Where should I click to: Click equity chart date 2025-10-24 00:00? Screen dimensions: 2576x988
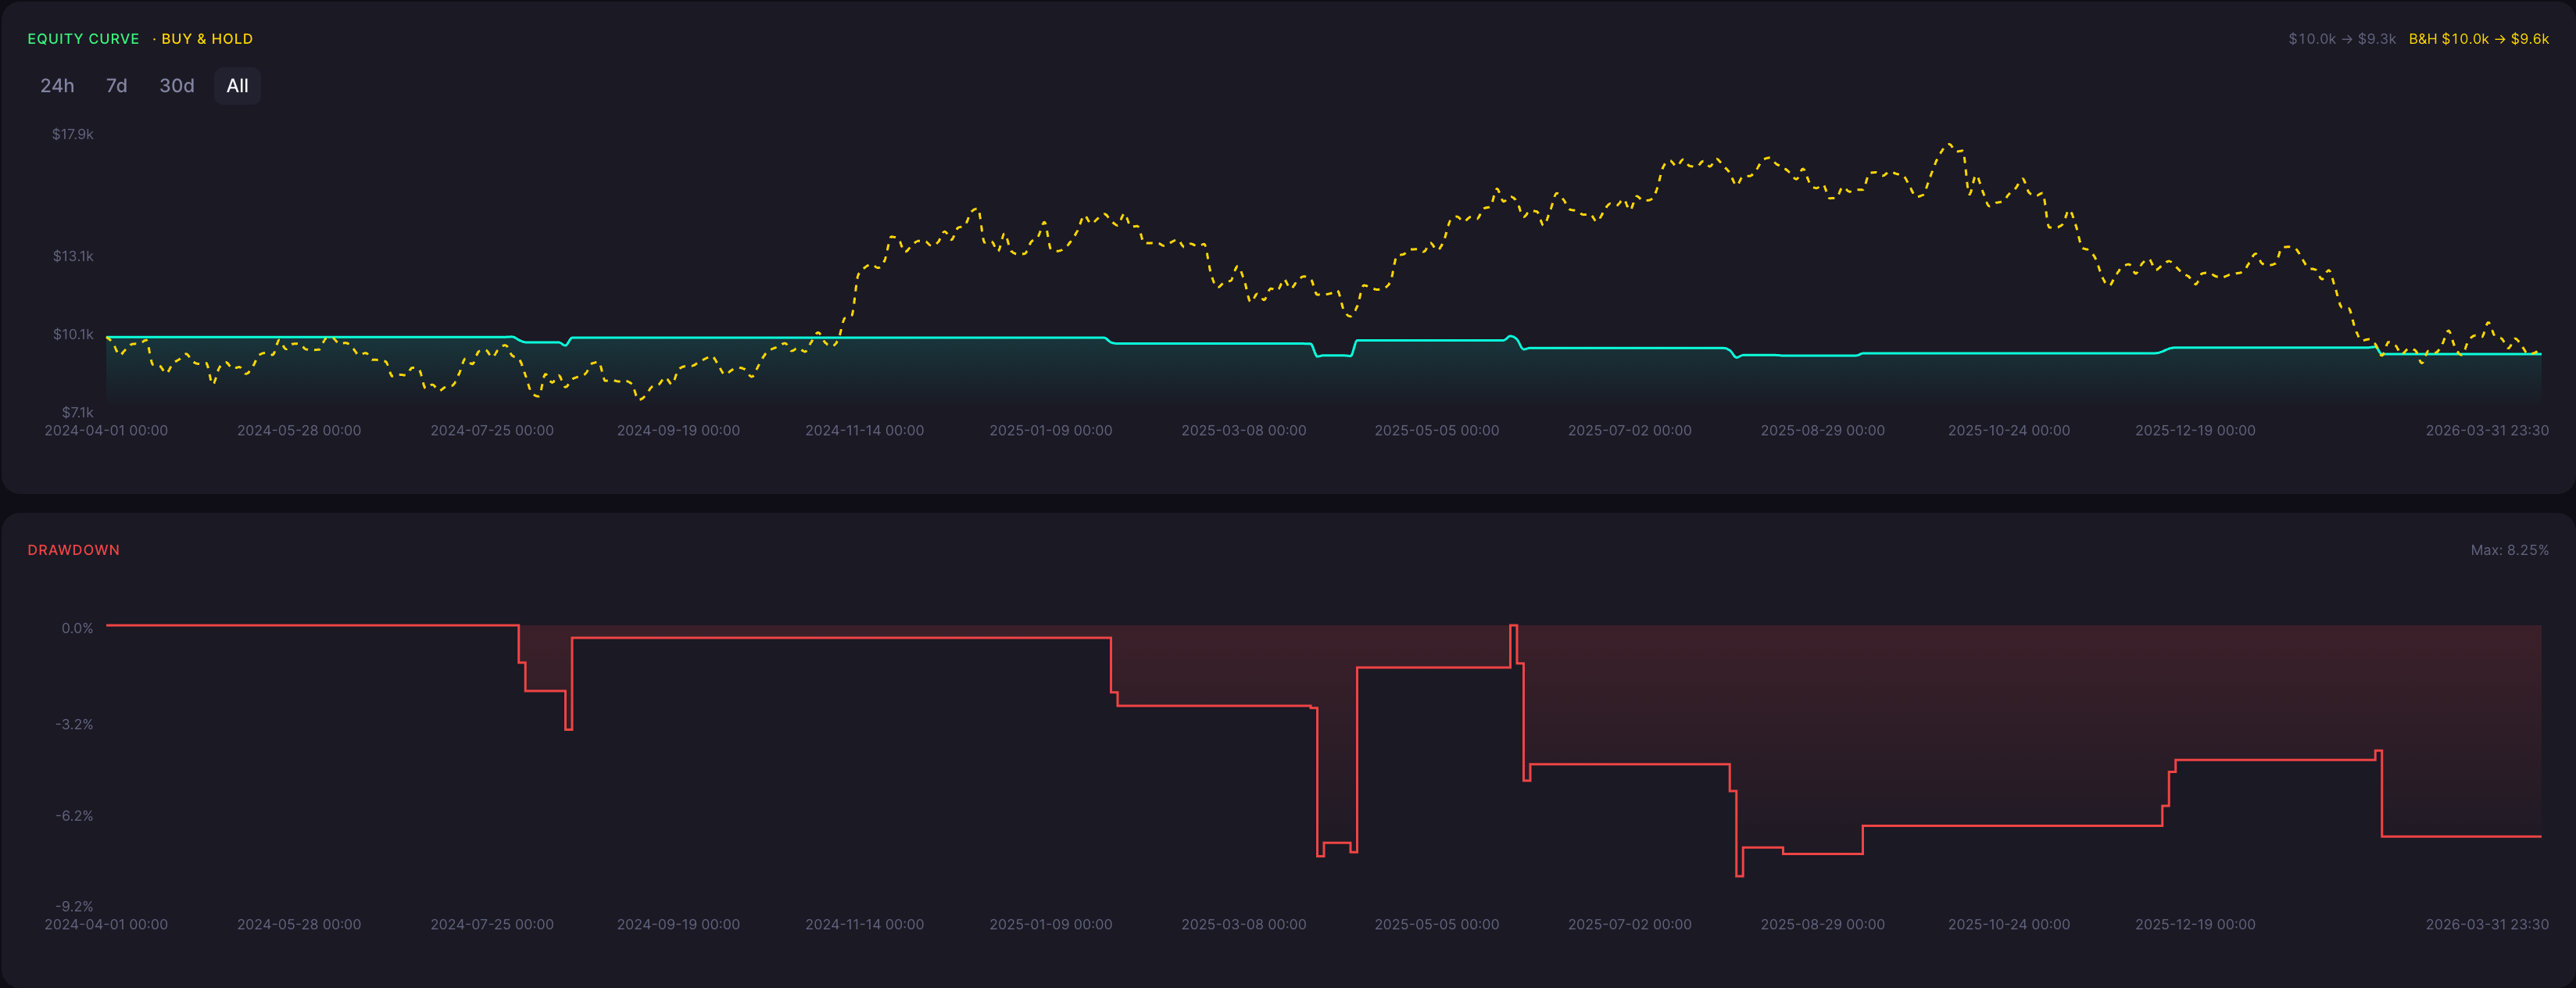(x=2009, y=431)
